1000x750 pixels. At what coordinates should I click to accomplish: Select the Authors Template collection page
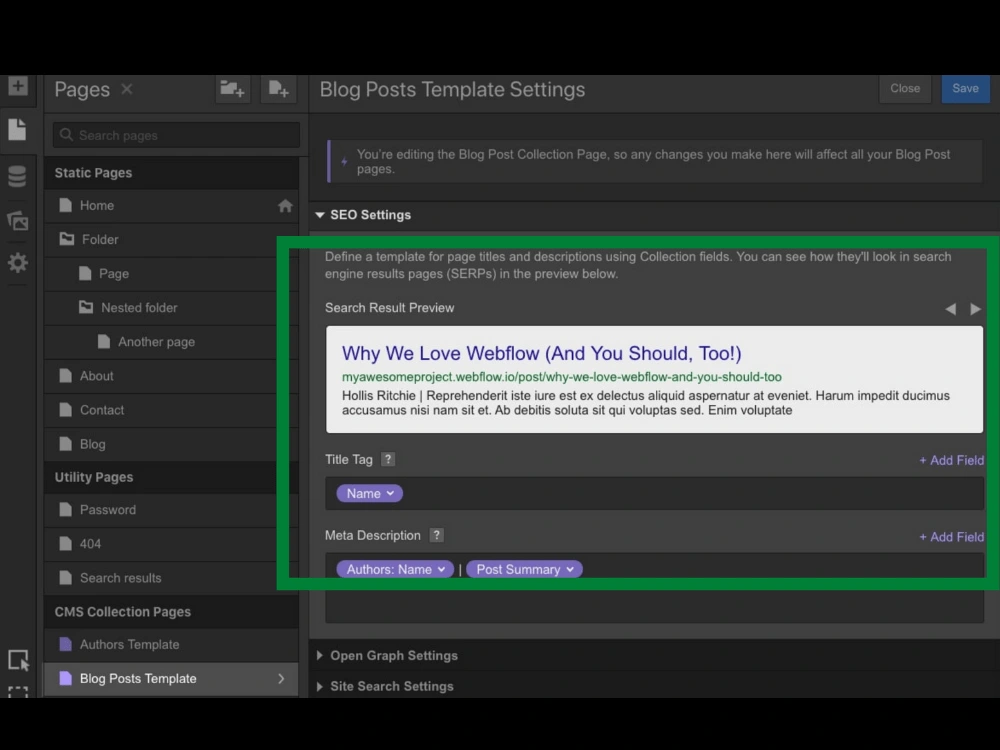(171, 645)
